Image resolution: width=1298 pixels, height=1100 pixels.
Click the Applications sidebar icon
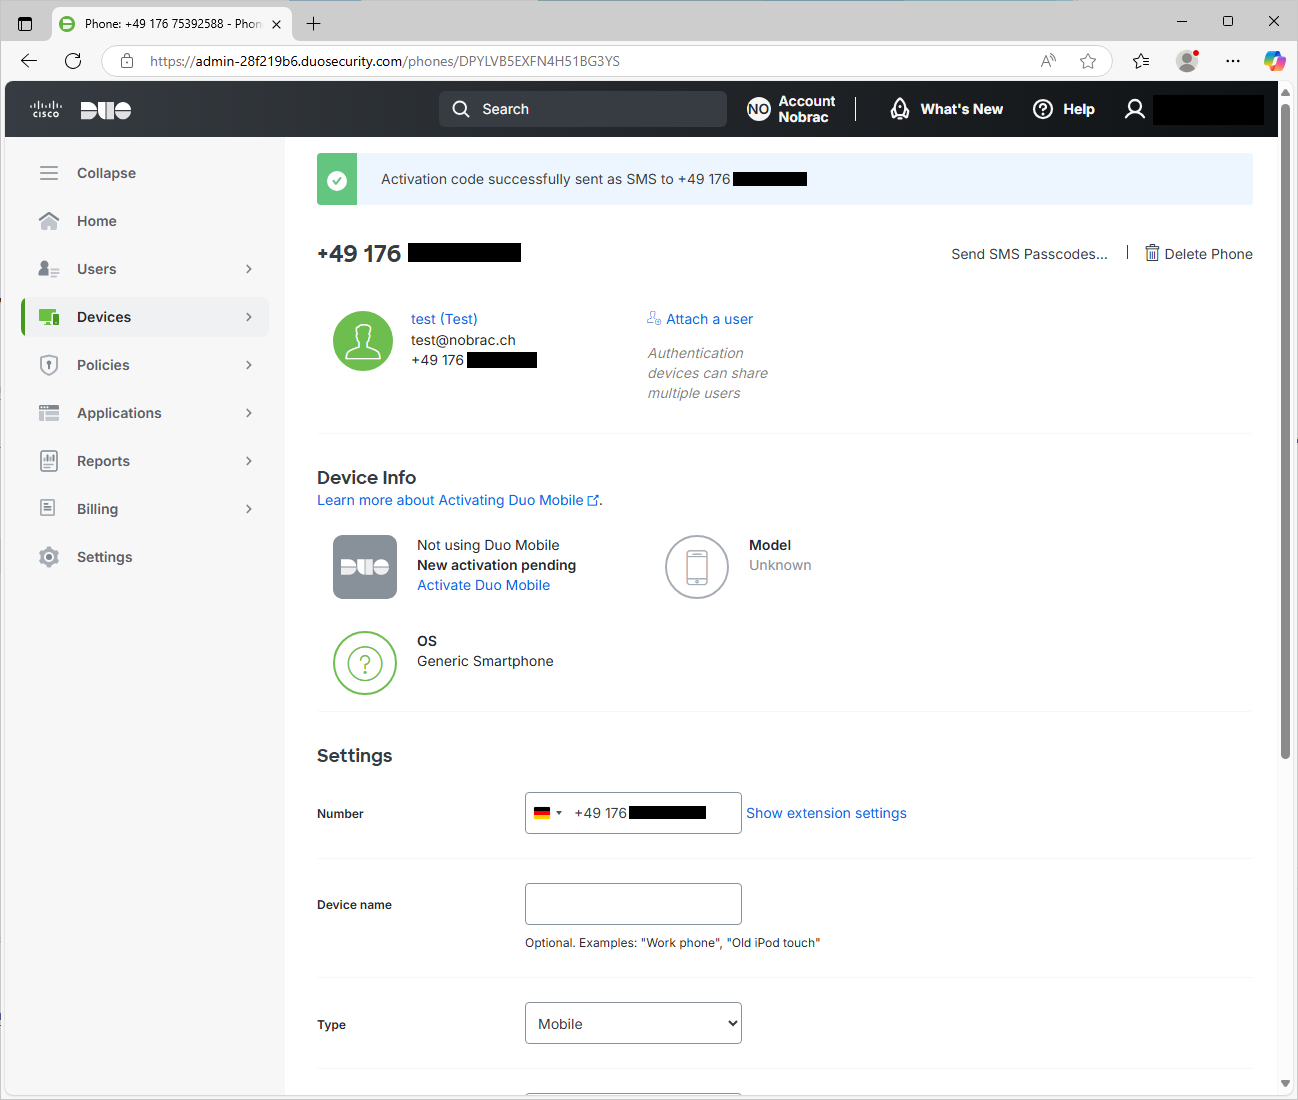click(x=49, y=413)
